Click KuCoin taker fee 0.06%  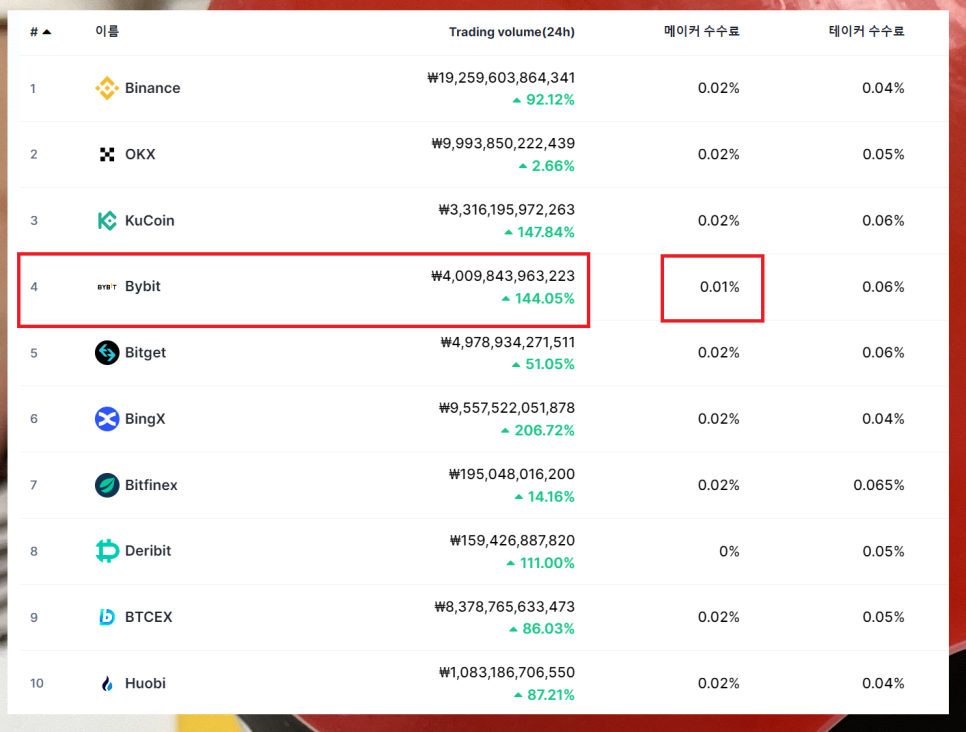pyautogui.click(x=883, y=221)
